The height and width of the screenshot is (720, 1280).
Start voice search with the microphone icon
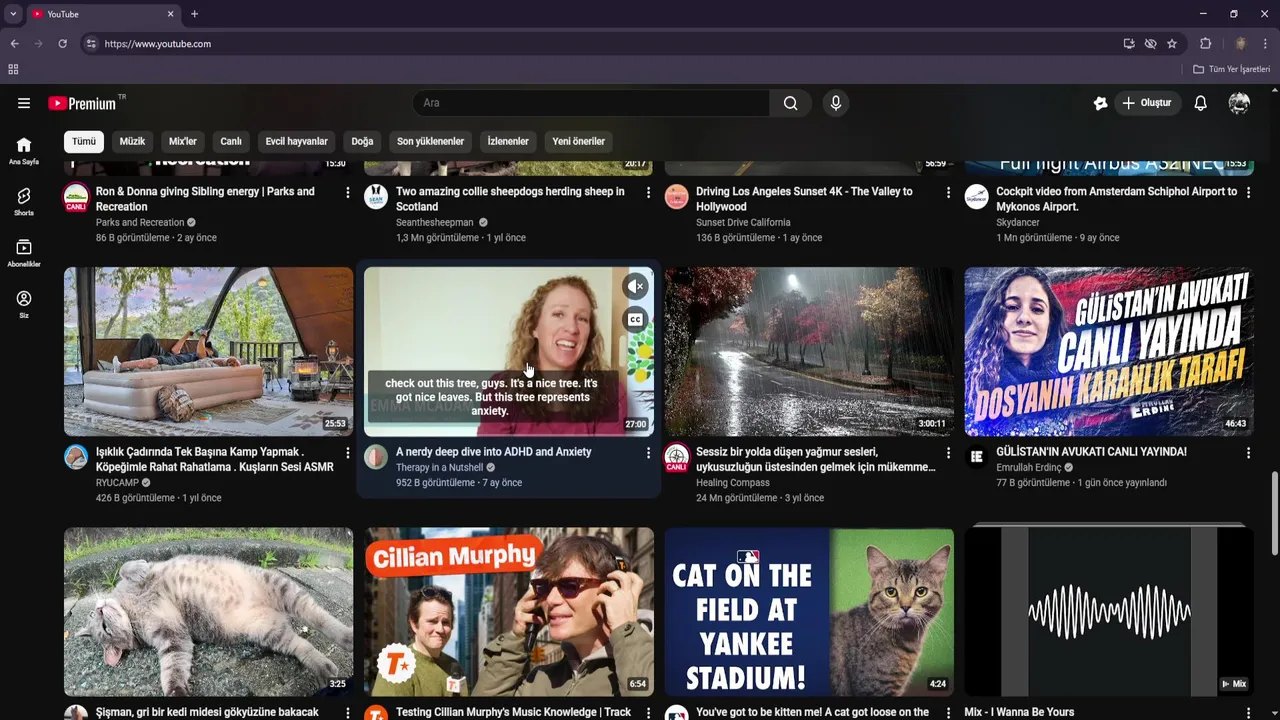pyautogui.click(x=836, y=103)
